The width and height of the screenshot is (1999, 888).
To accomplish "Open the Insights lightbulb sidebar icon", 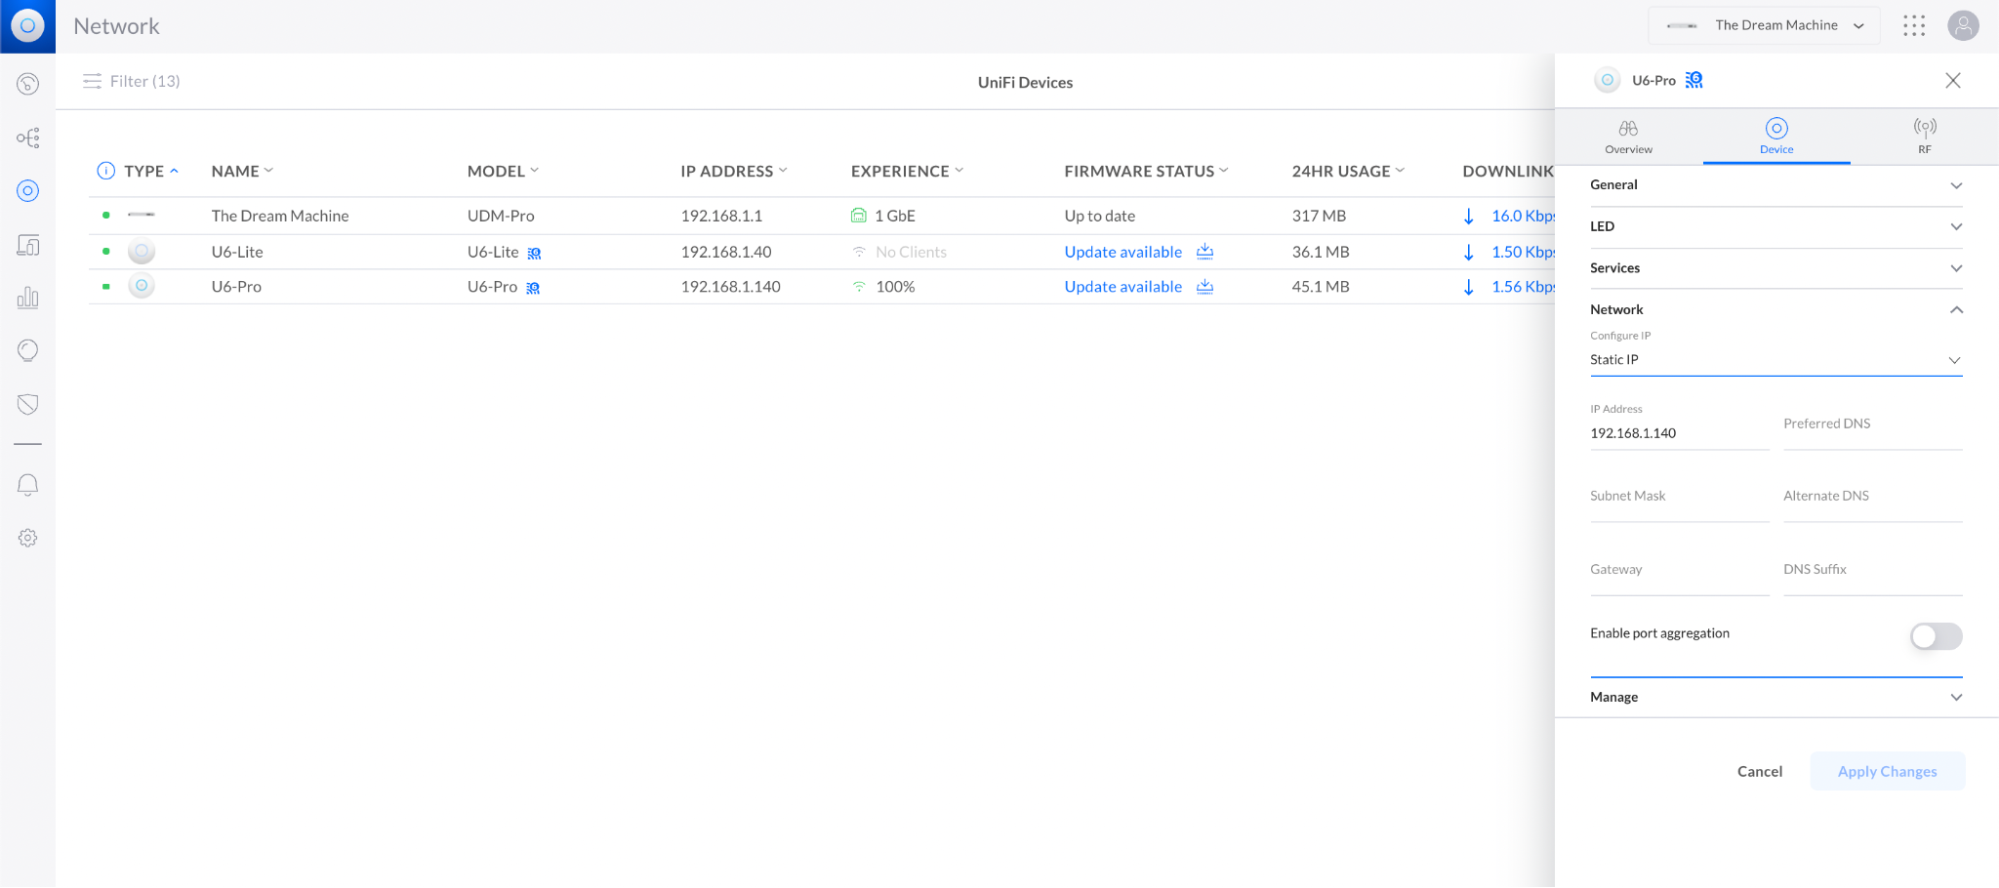I will pos(28,351).
